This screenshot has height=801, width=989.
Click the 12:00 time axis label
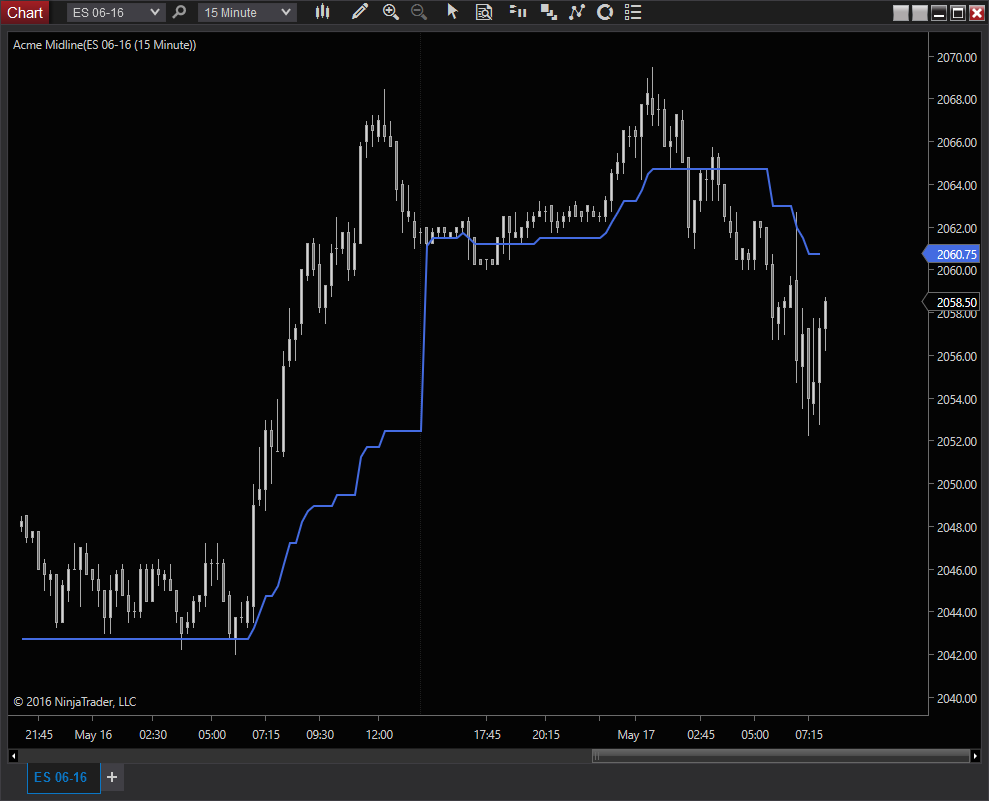pos(379,735)
